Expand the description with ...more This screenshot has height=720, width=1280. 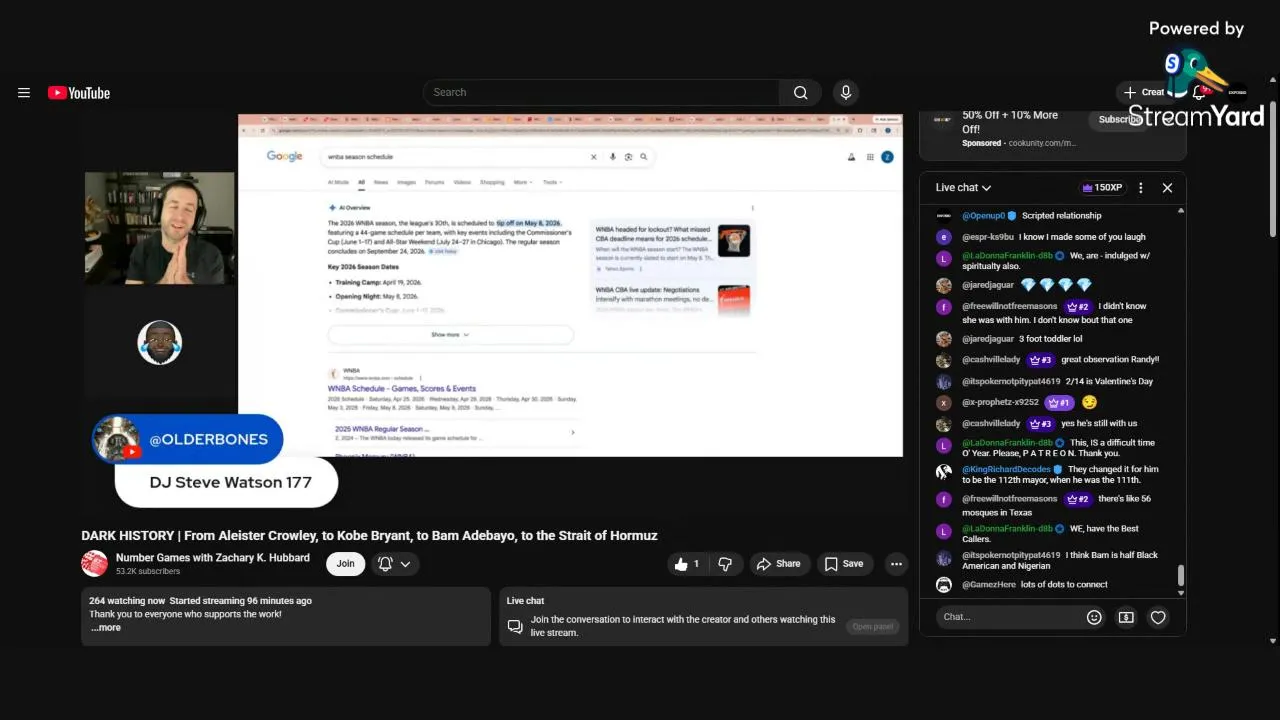(x=105, y=628)
